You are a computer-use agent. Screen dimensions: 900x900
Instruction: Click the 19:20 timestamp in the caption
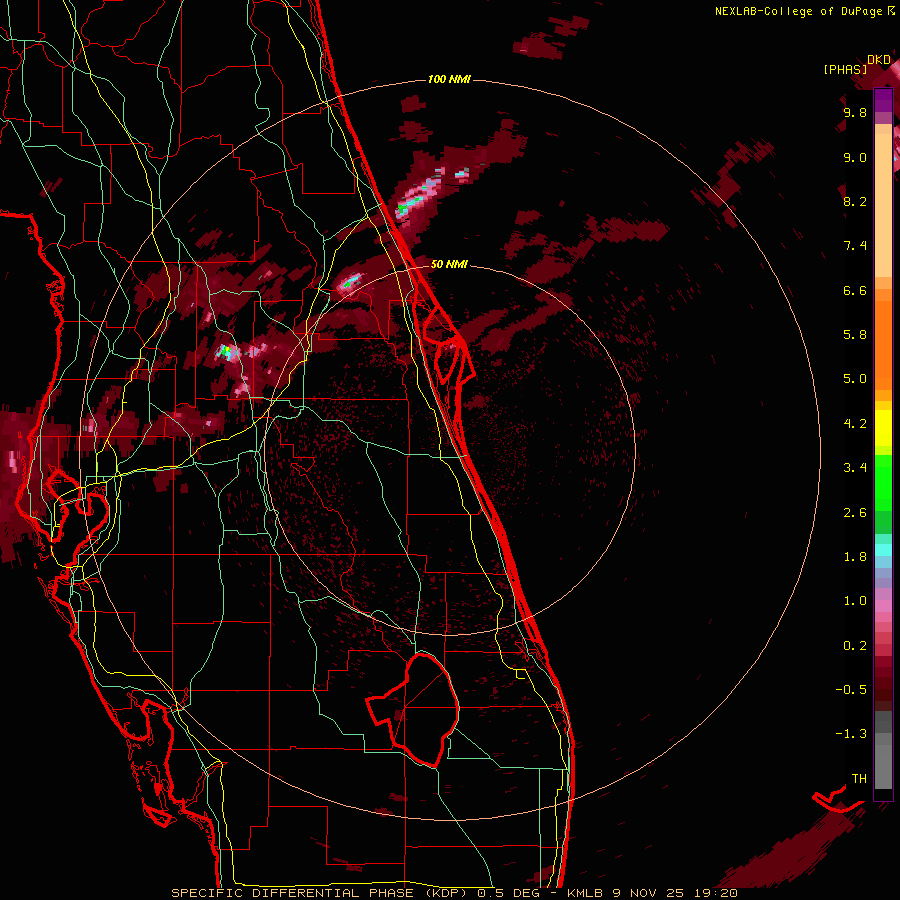[715, 893]
